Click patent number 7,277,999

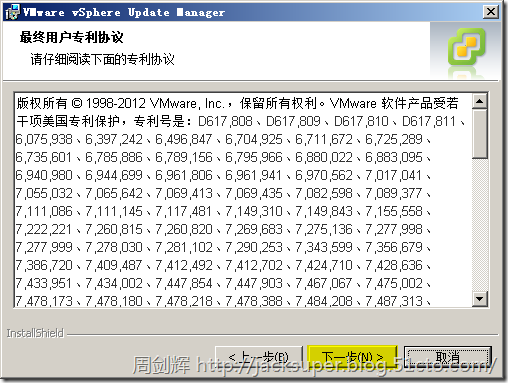(44, 247)
